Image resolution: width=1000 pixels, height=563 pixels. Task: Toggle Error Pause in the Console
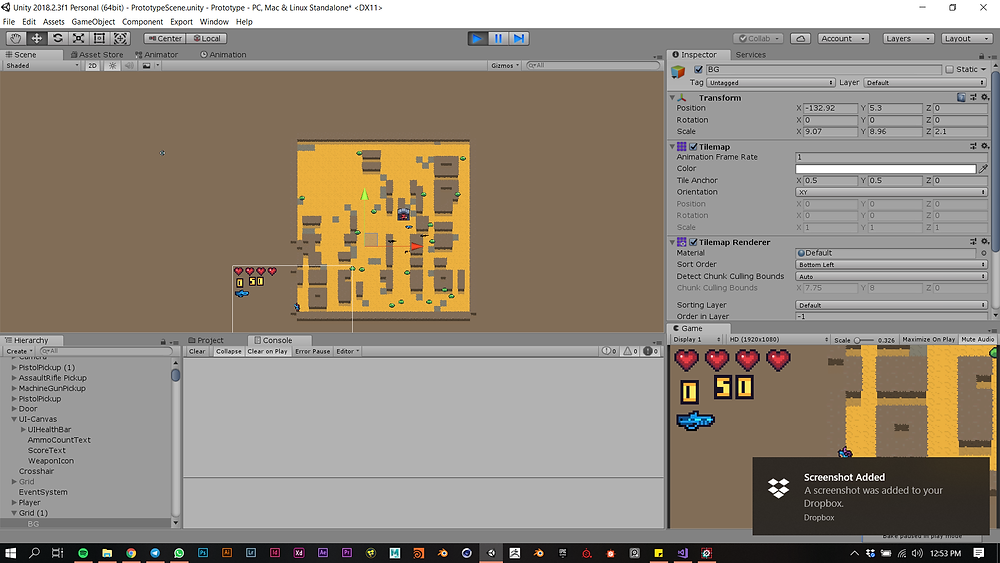312,351
